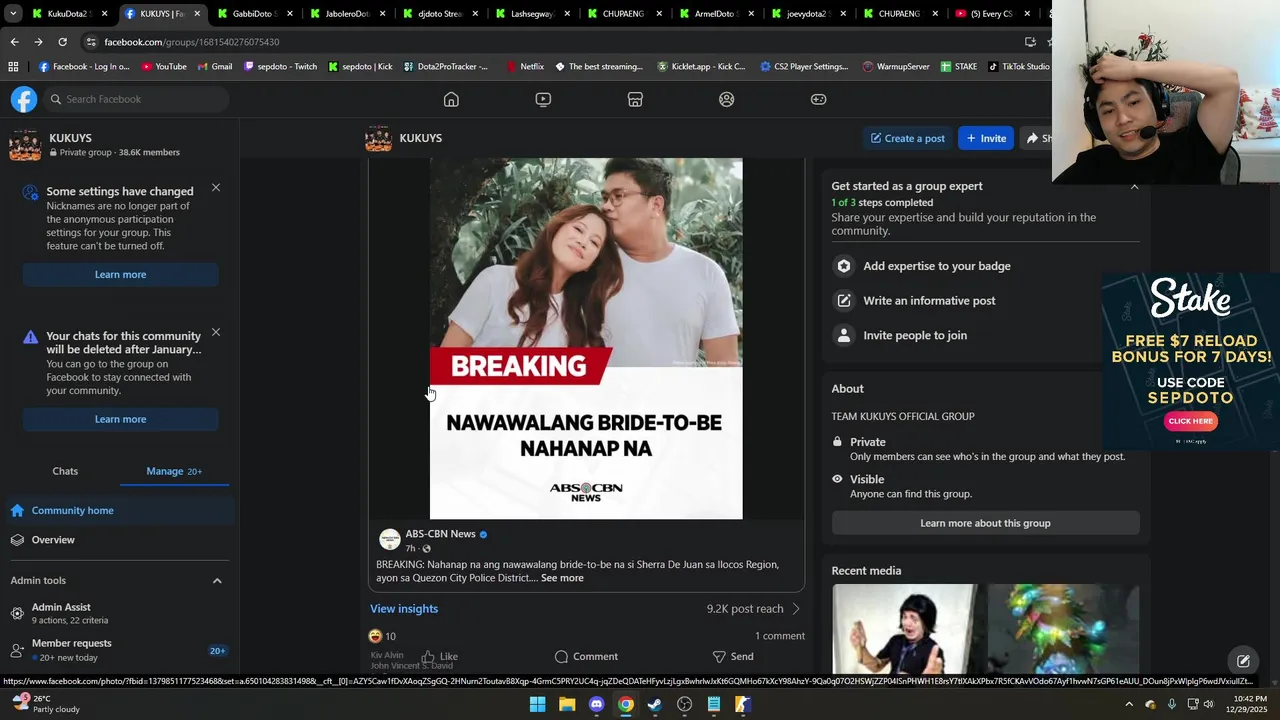Switch to Lashsegway browser tab
The image size is (1280, 720).
click(530, 14)
